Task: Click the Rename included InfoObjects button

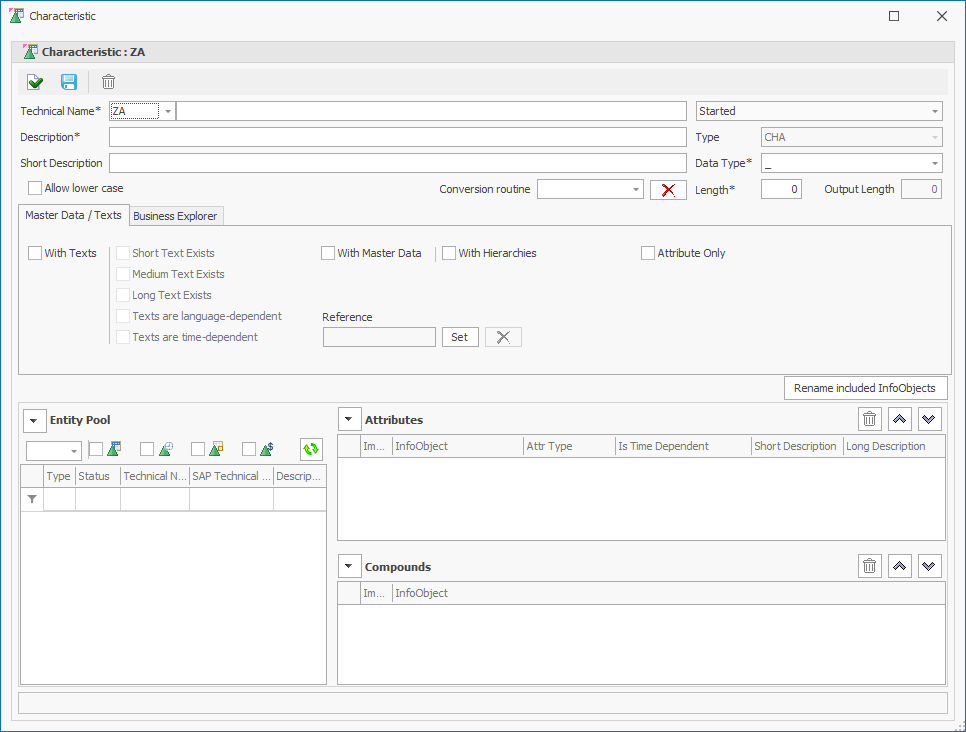Action: (865, 388)
